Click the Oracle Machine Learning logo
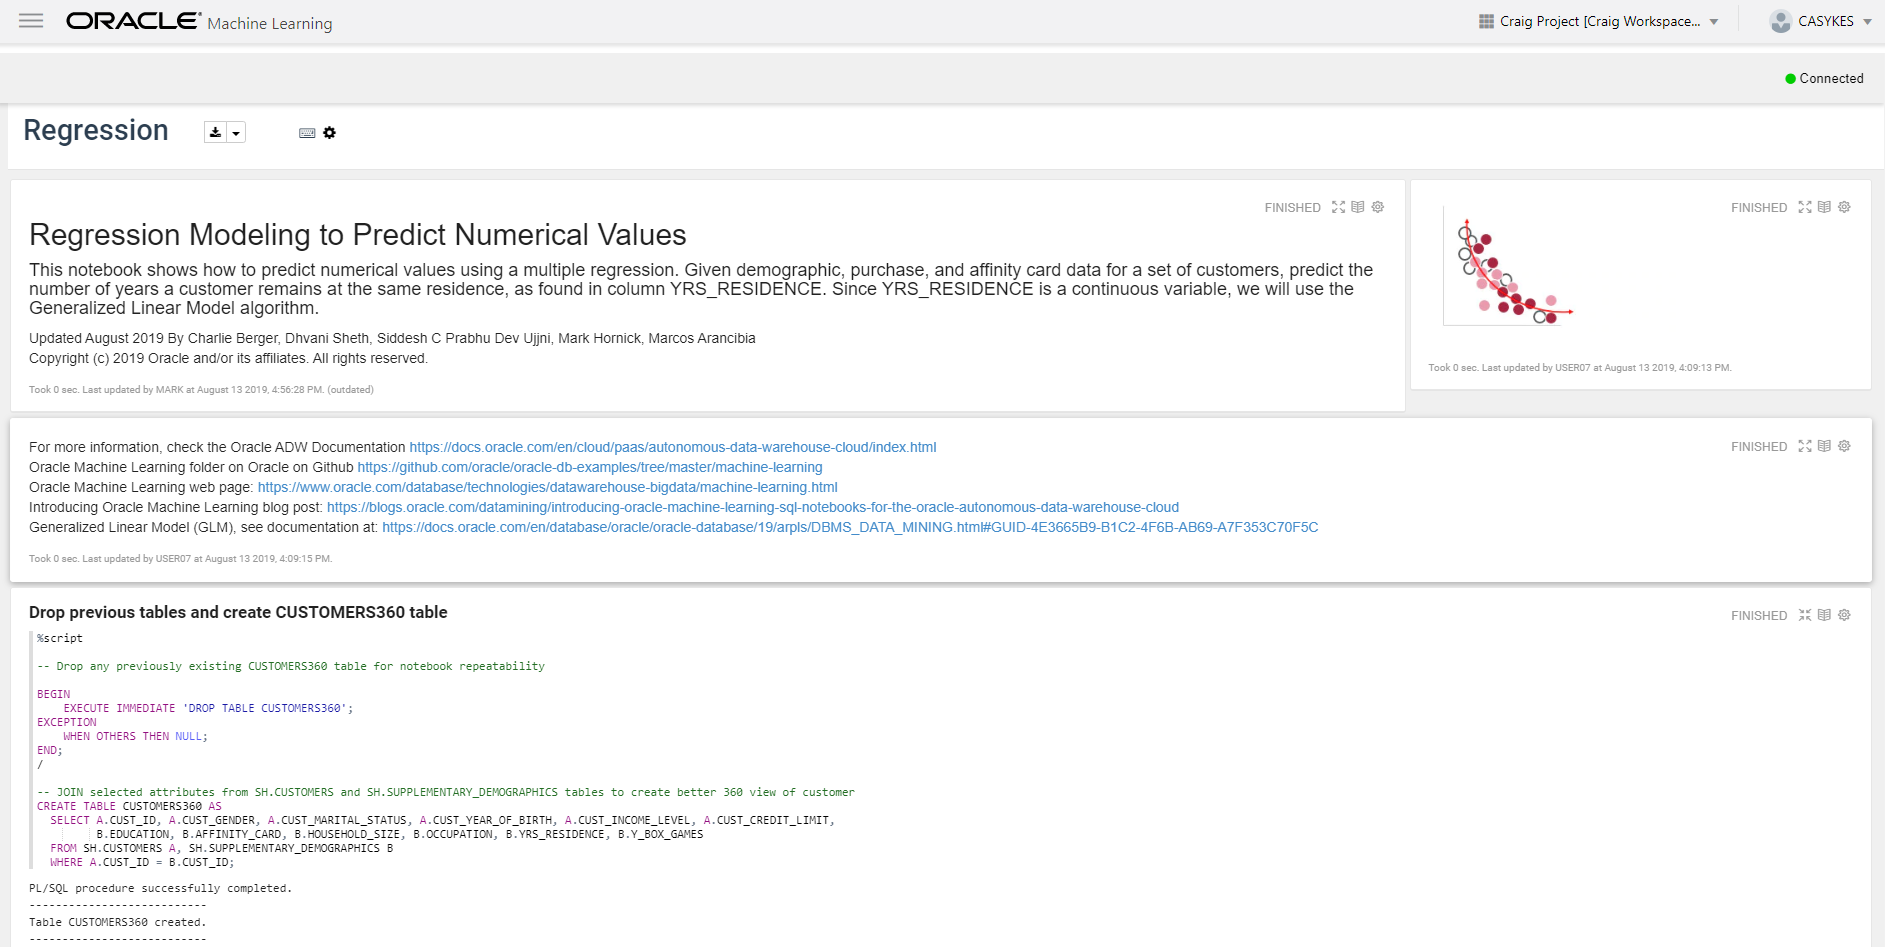Viewport: 1885px width, 947px height. tap(199, 21)
